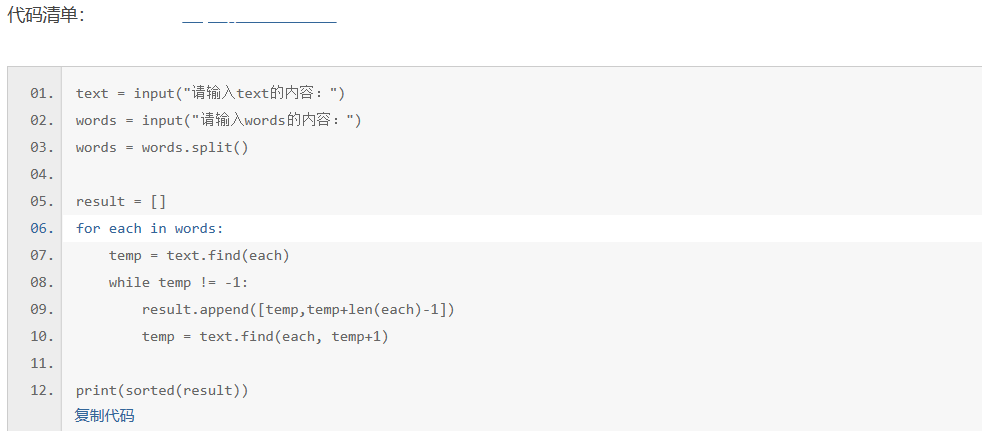This screenshot has width=982, height=431.
Task: Click line number 12 in the gutter
Action: (41, 390)
